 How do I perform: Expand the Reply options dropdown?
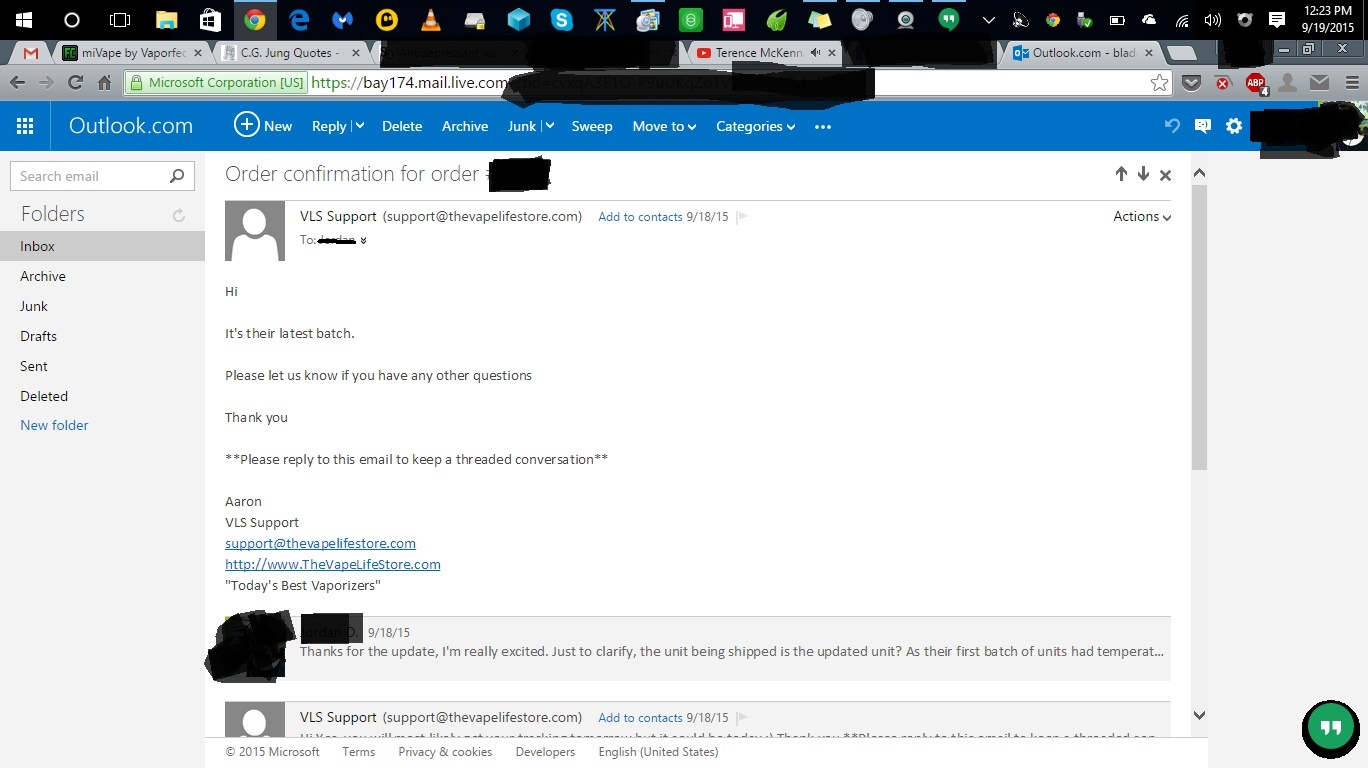coord(359,126)
